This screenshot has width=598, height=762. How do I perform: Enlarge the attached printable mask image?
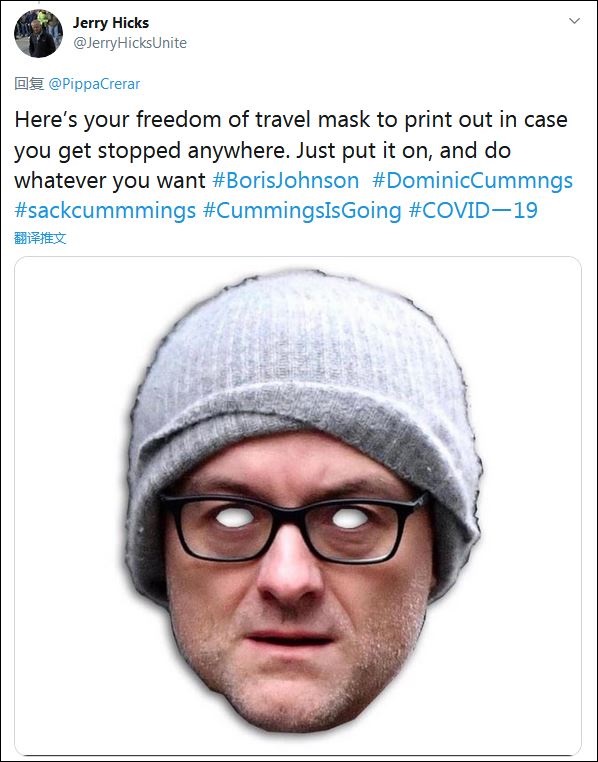point(298,505)
